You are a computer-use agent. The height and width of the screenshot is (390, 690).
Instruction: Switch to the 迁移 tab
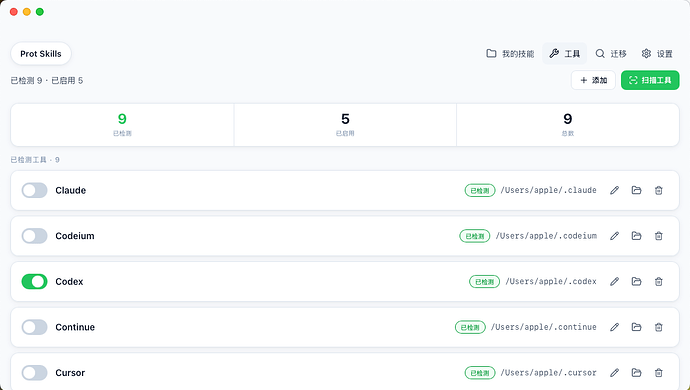(611, 54)
